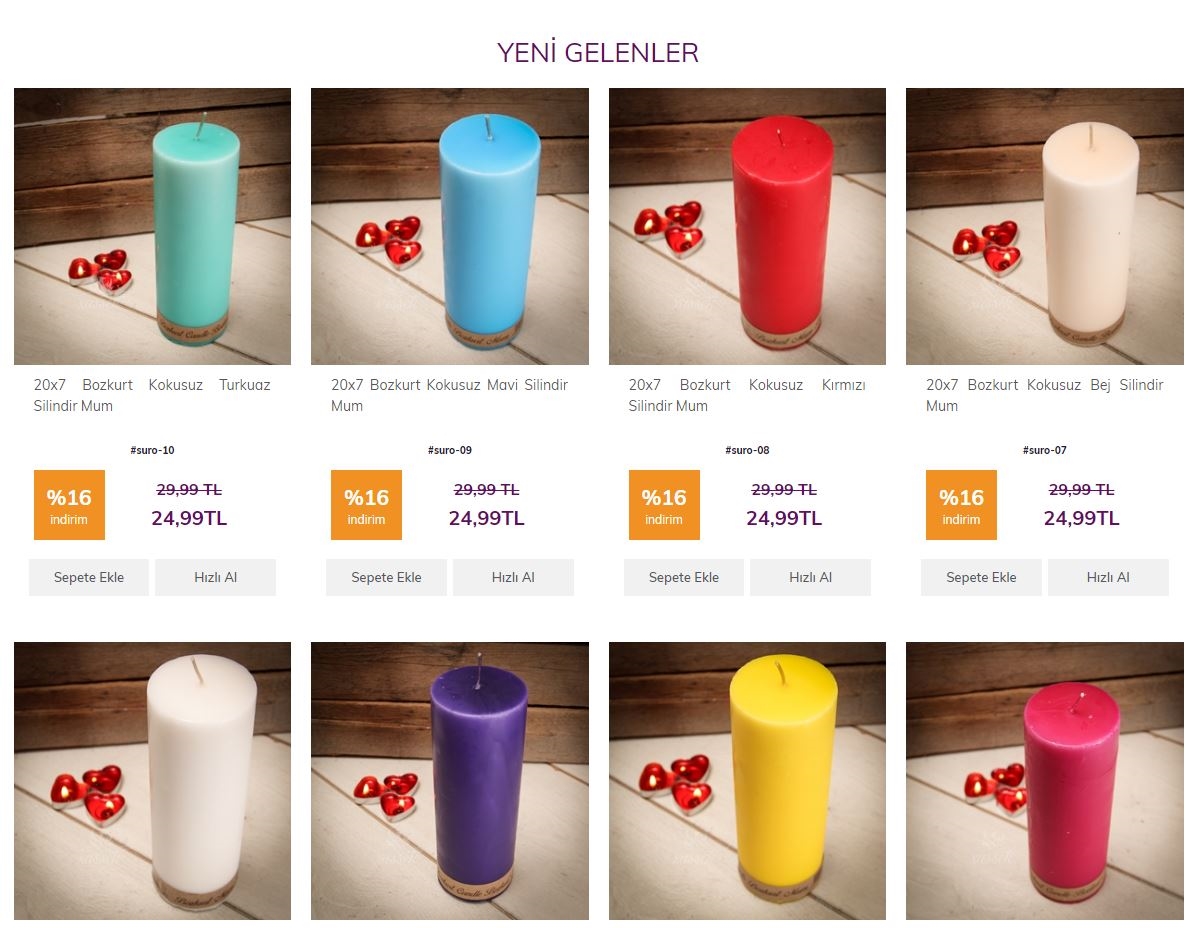Open 20x7 Bozkurt Kokusuz Kırmızı Silindir Mum link
The image size is (1194, 928).
click(x=747, y=395)
